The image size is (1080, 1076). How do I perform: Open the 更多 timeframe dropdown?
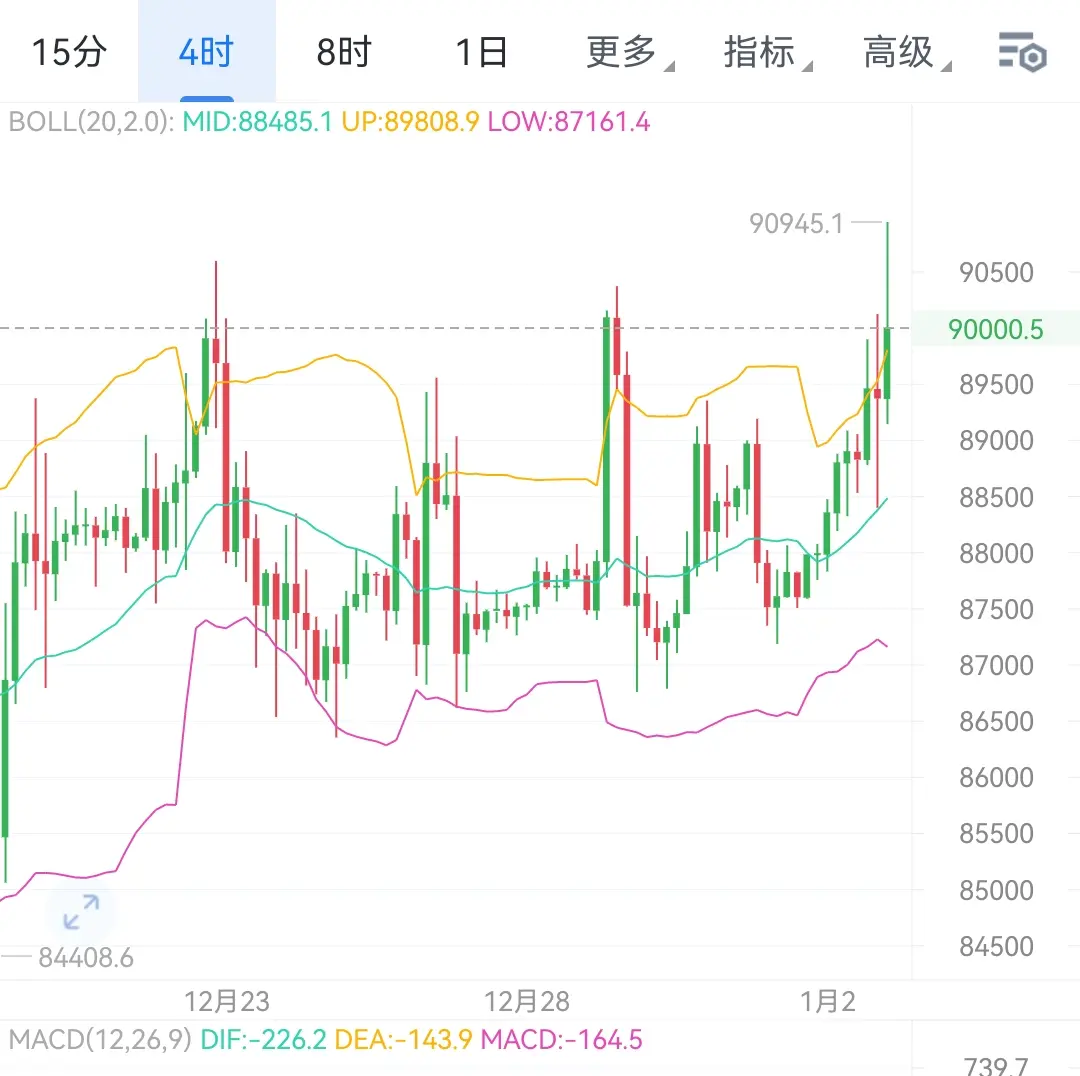click(x=629, y=52)
